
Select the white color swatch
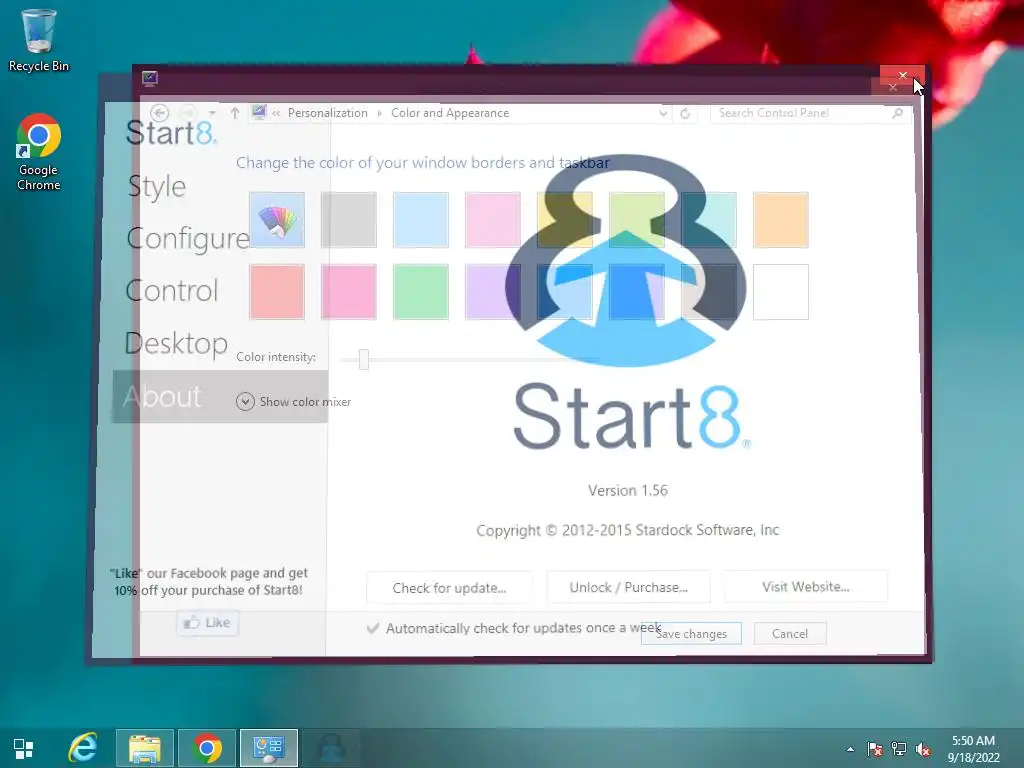tap(780, 292)
